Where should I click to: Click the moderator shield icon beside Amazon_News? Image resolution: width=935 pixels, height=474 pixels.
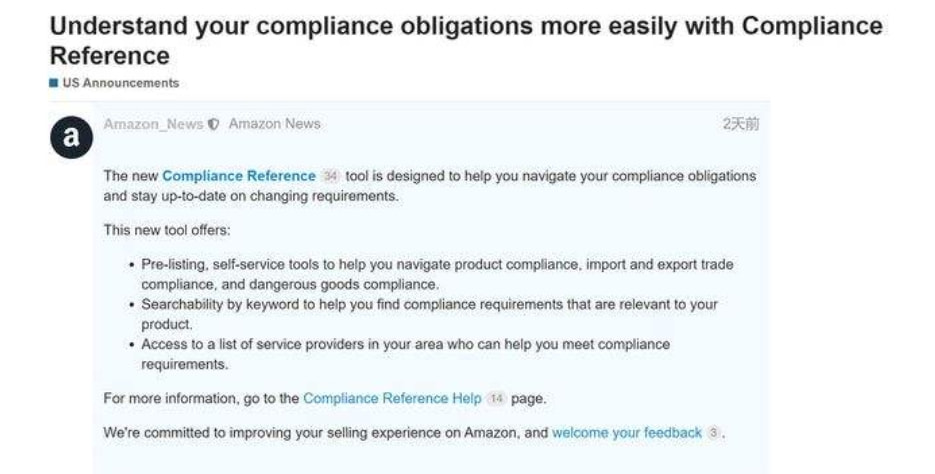pos(214,124)
